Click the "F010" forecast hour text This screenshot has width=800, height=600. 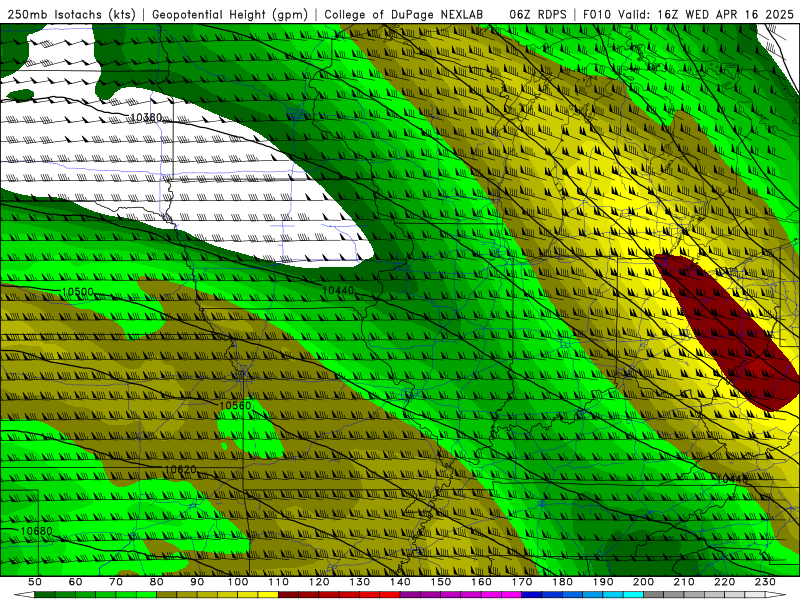coord(596,15)
